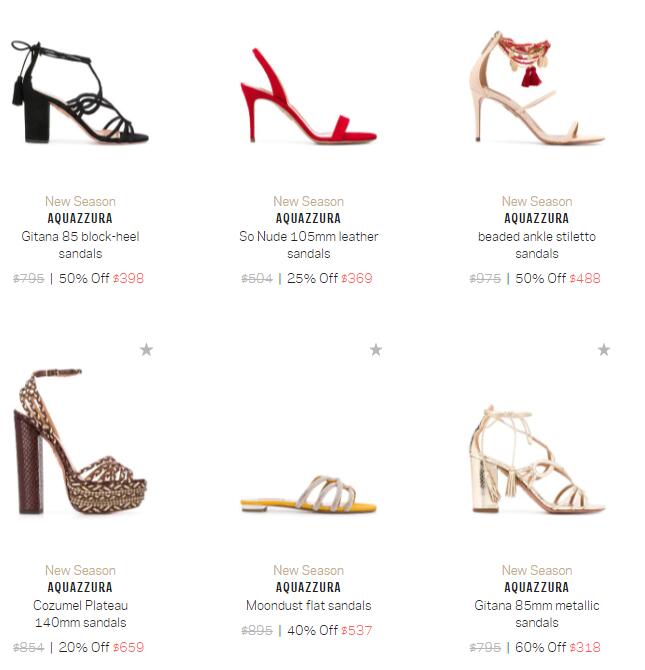Click Gitana 85mm metallic sandals title
645x670 pixels.
pyautogui.click(x=537, y=614)
